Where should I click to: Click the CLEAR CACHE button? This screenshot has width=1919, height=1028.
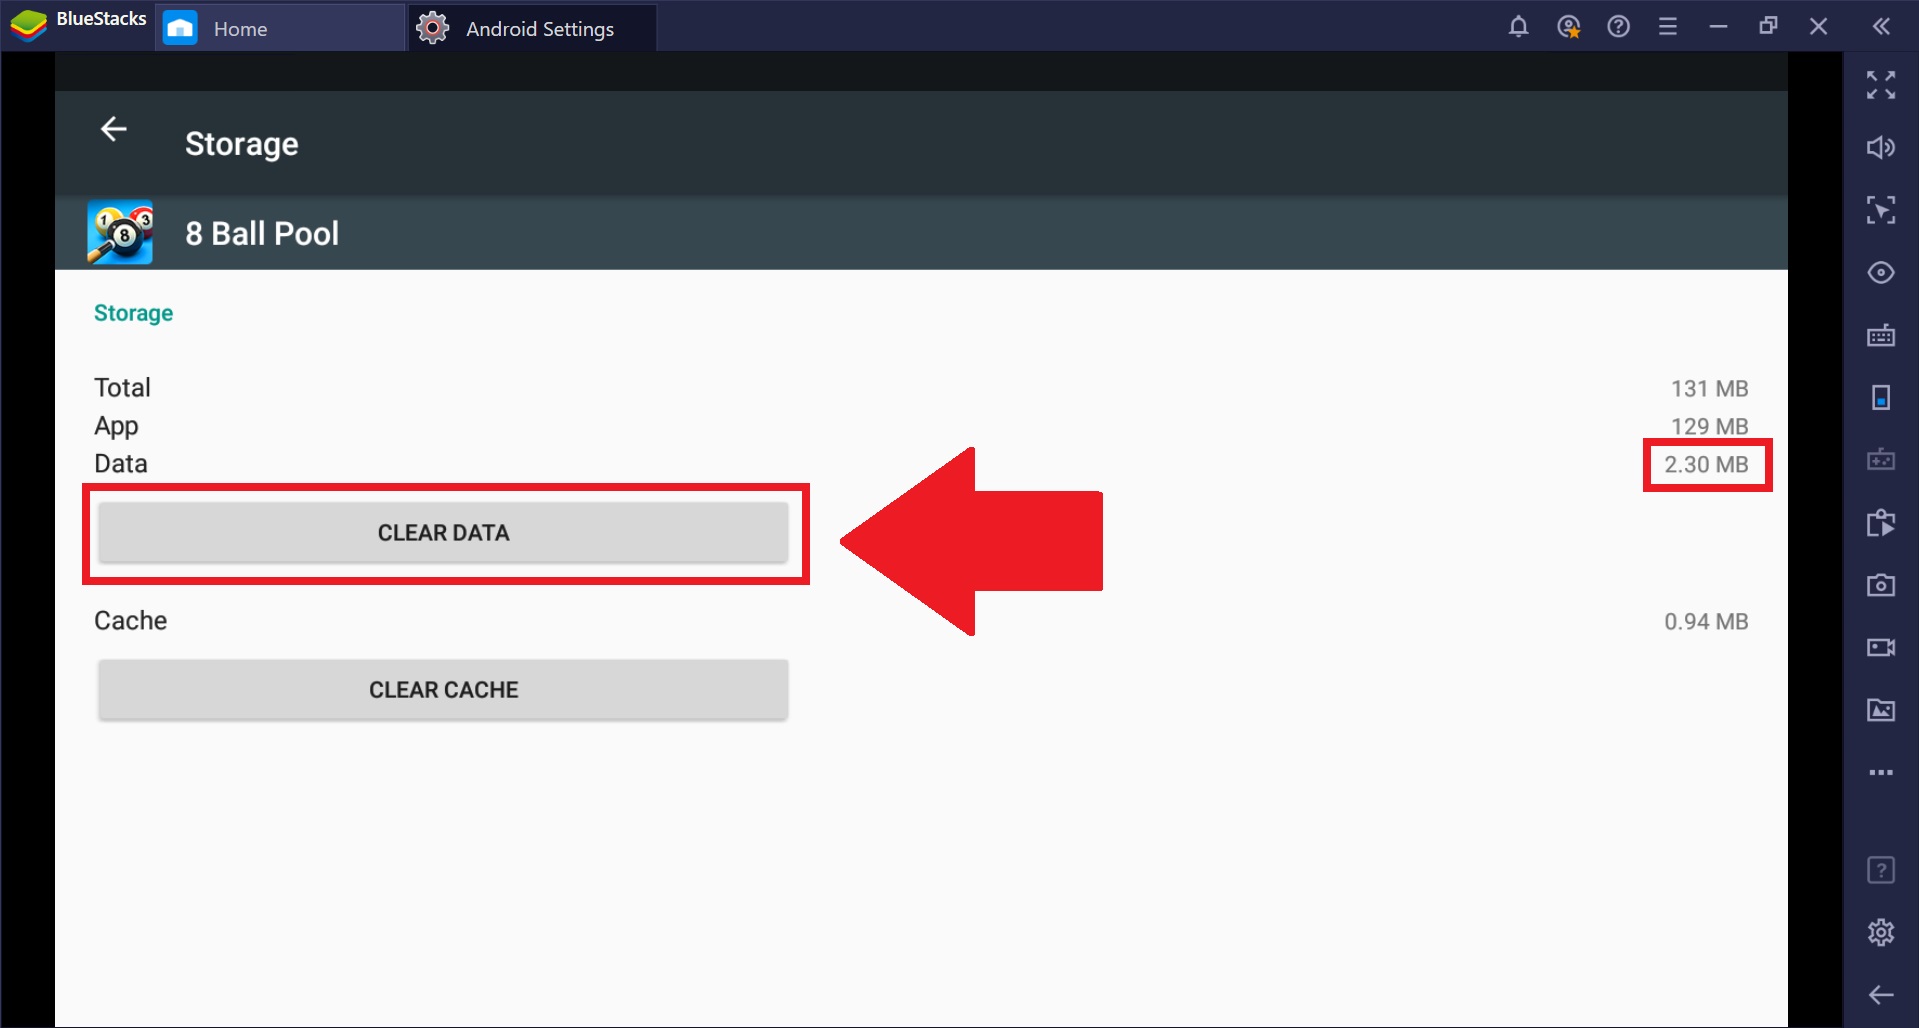click(x=443, y=690)
